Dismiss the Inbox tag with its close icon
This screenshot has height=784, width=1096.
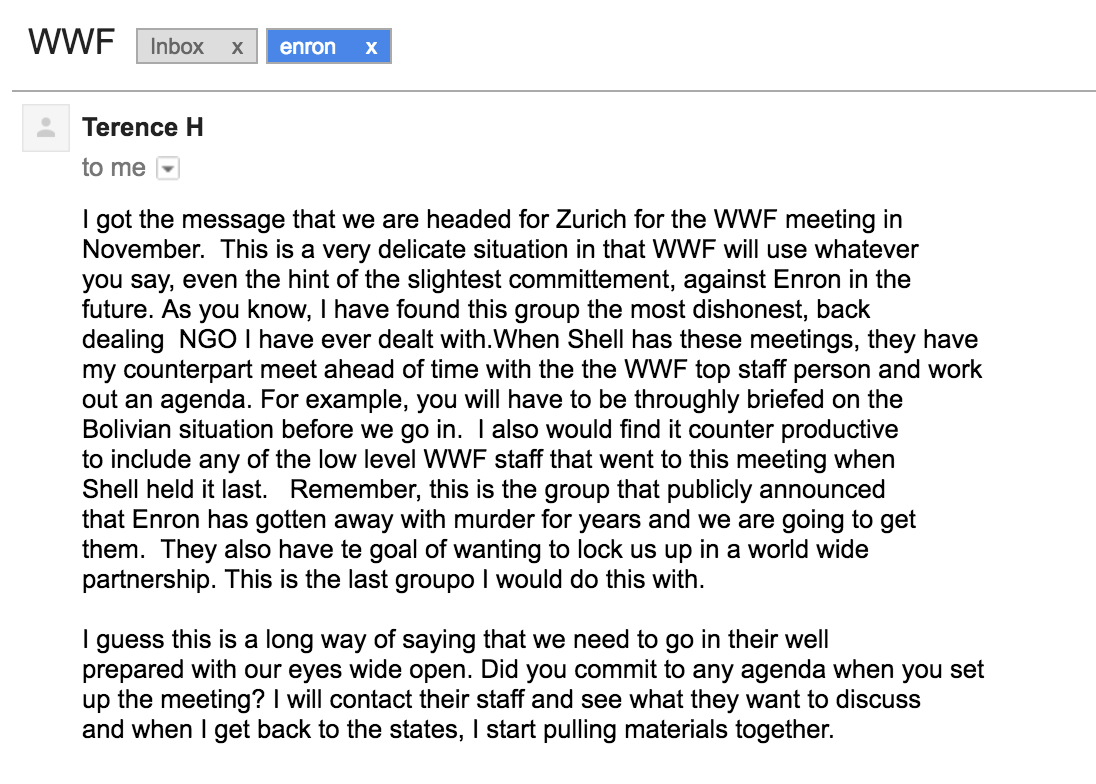[x=237, y=46]
